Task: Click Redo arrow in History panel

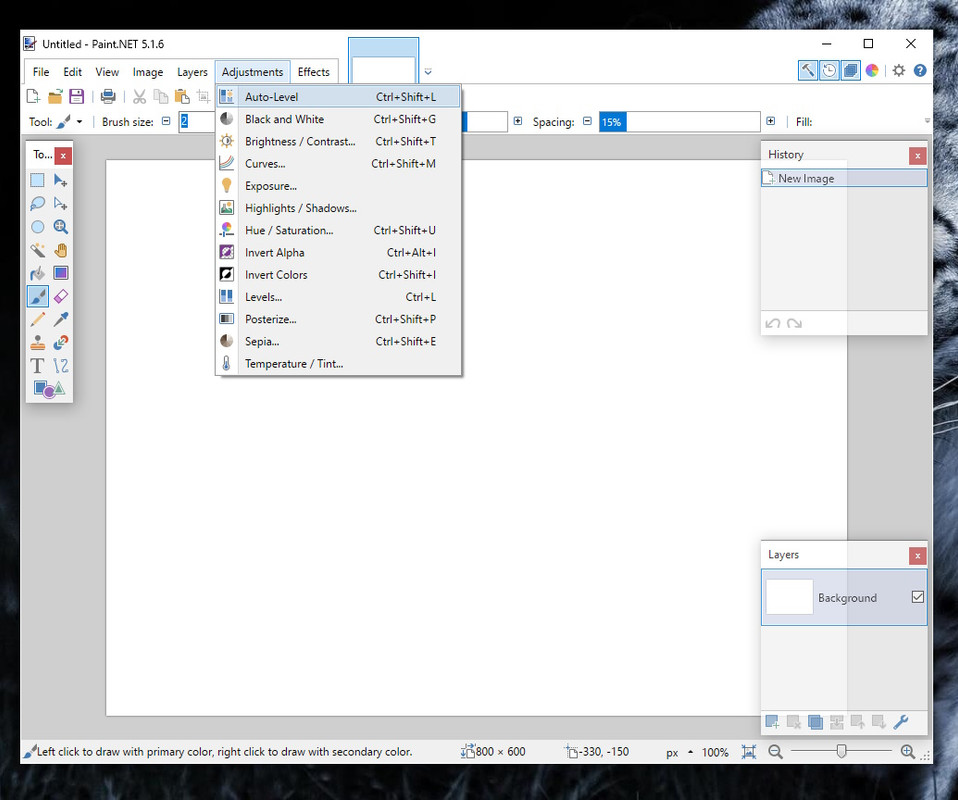Action: pos(794,323)
